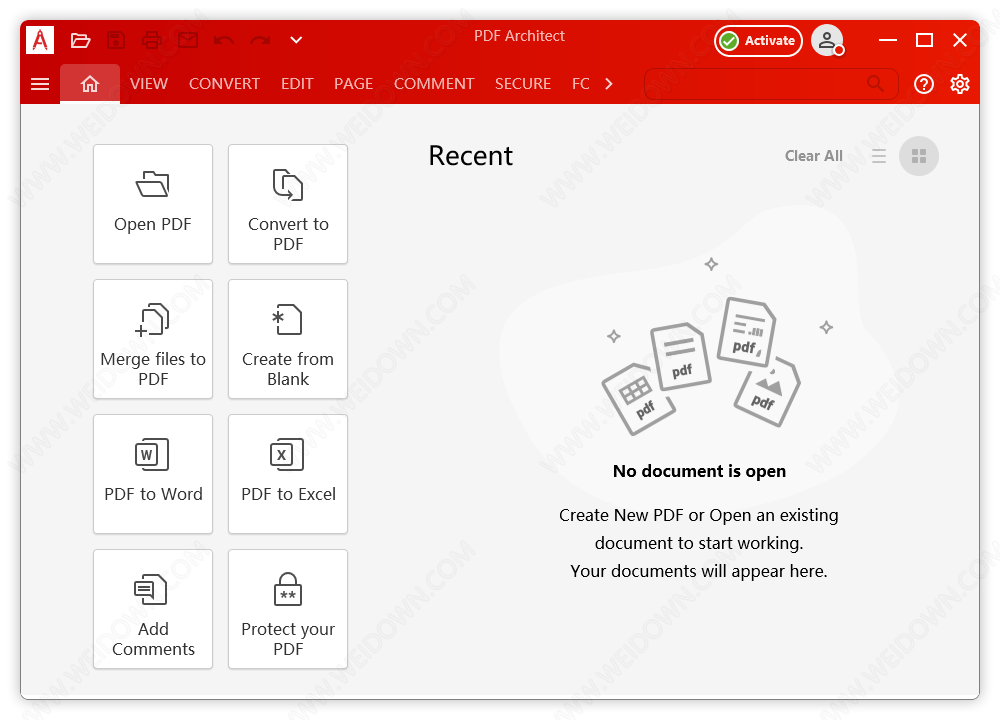Open settings with the gear icon

click(x=960, y=84)
